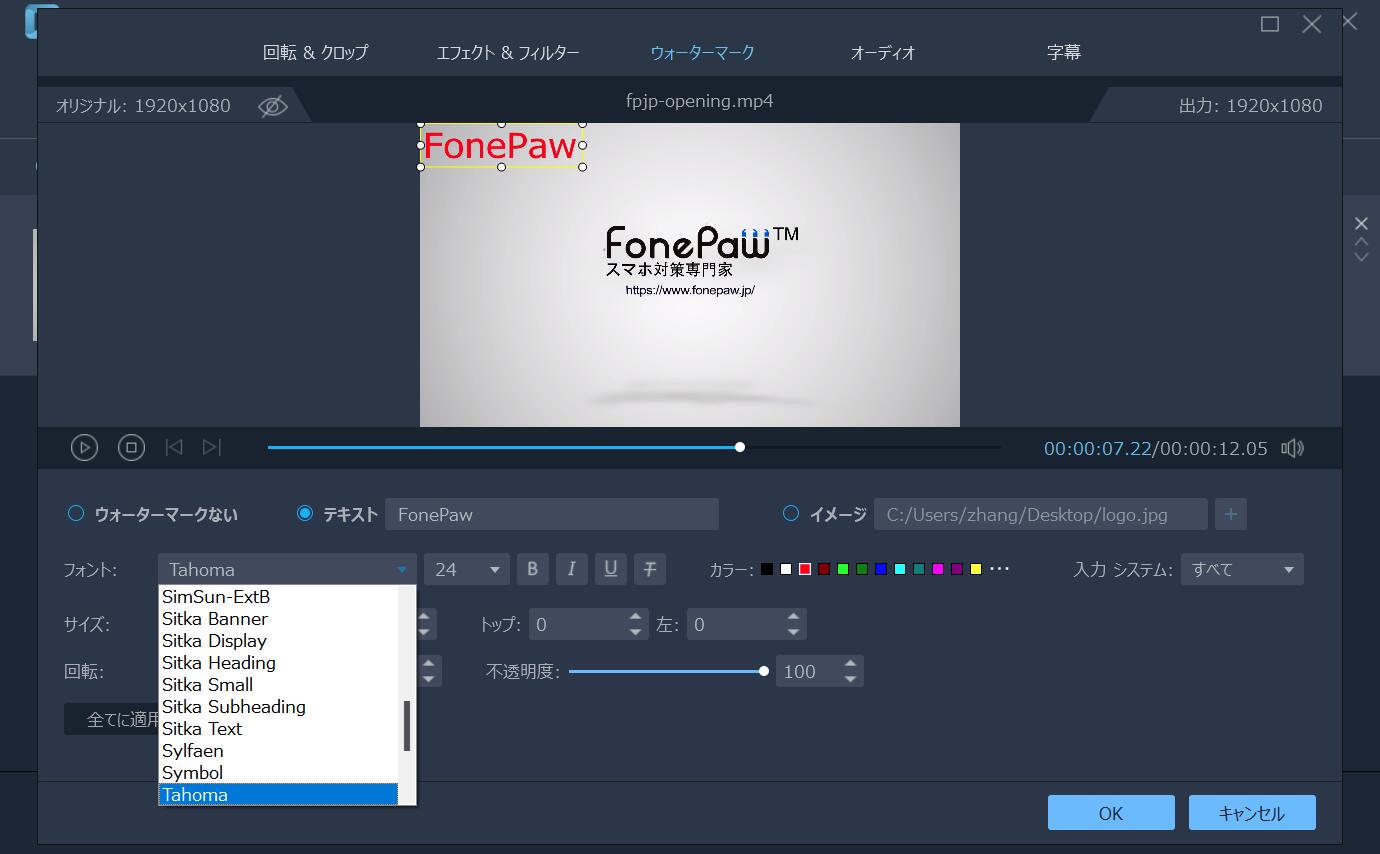The width and height of the screenshot is (1380, 854).
Task: Choose 'Sitka Subheading' from font list
Action: pos(278,707)
